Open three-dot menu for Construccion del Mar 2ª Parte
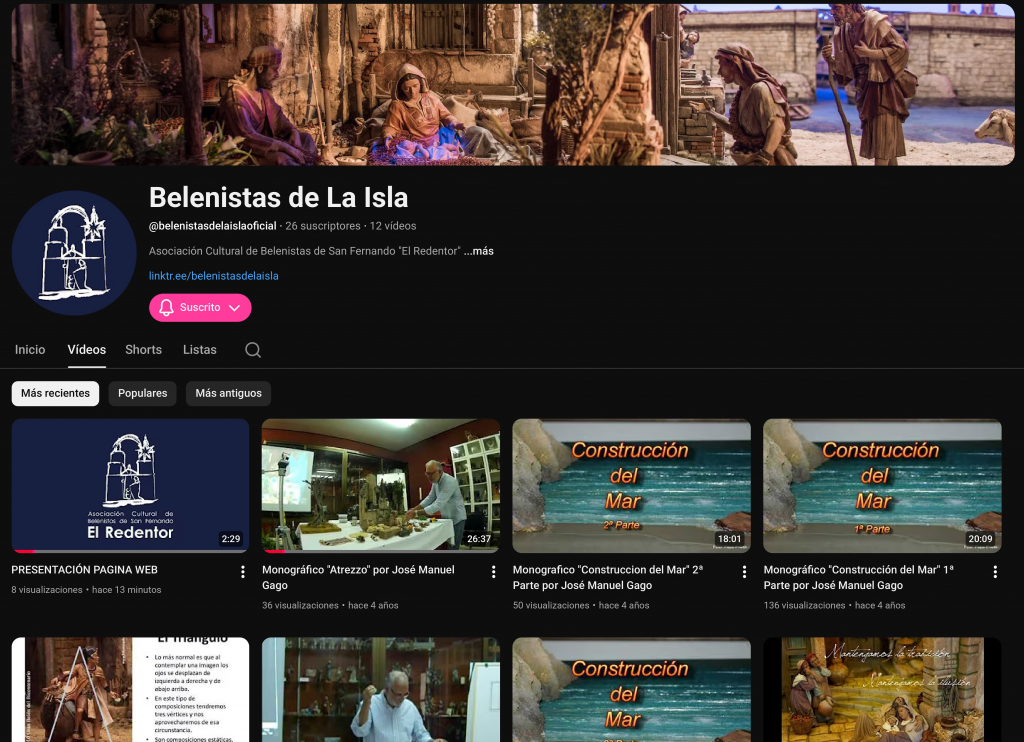This screenshot has height=742, width=1024. 744,572
